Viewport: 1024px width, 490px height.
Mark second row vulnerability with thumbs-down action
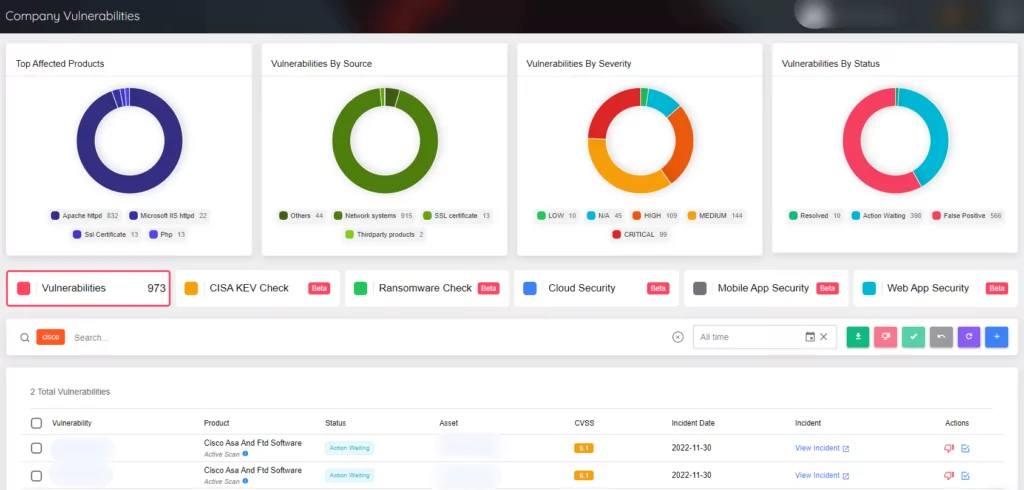(949, 476)
